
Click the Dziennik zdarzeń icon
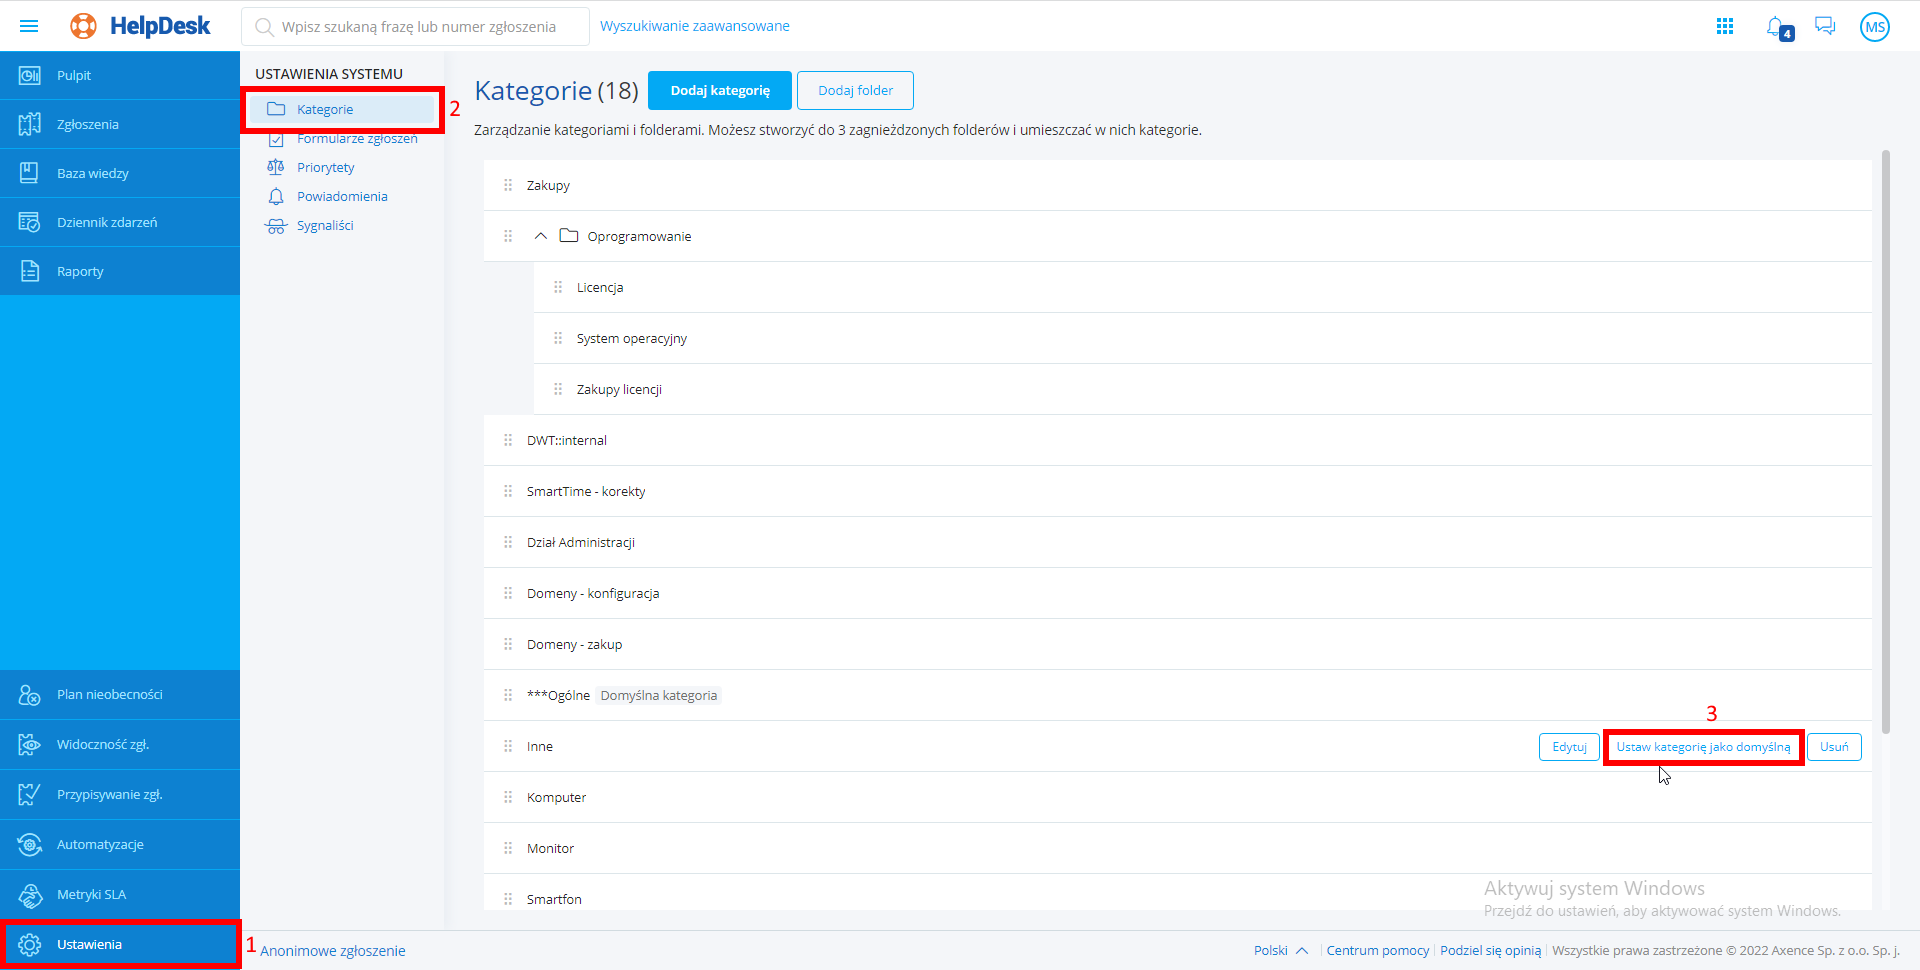(x=30, y=222)
